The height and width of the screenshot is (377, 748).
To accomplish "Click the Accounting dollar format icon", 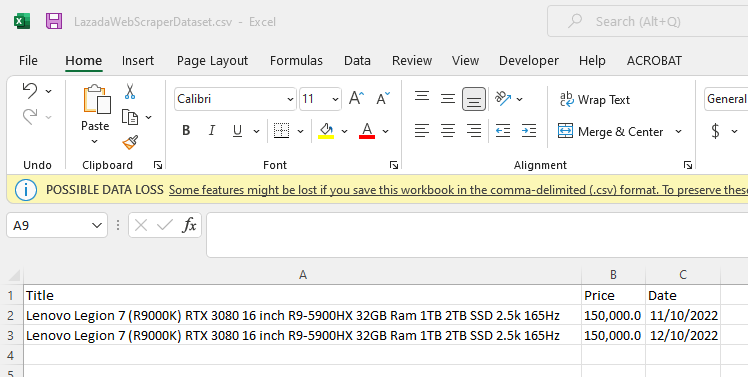I will 716,131.
